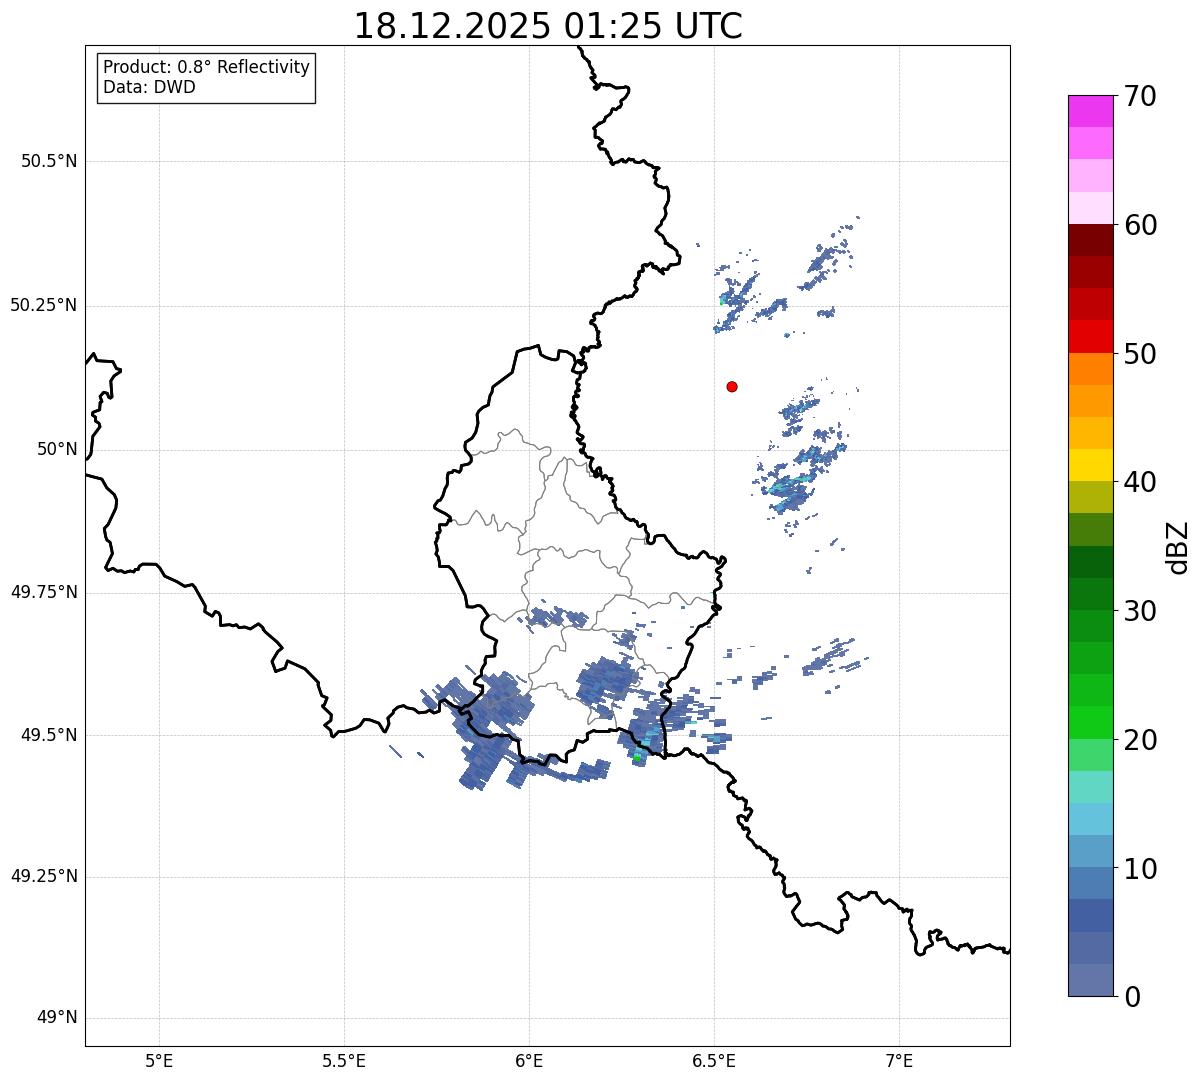Click the 50.25°N latitude label

point(44,305)
